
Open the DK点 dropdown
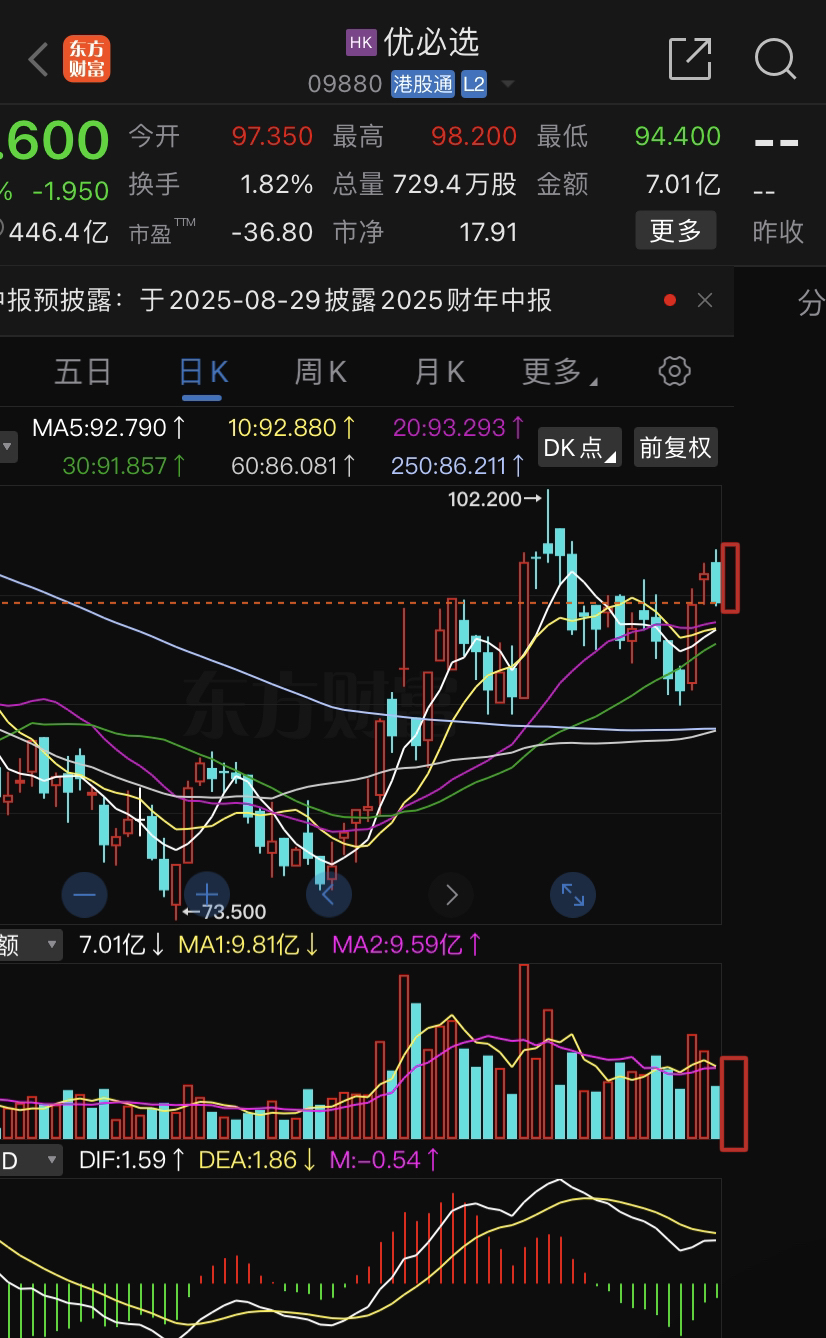tap(580, 447)
